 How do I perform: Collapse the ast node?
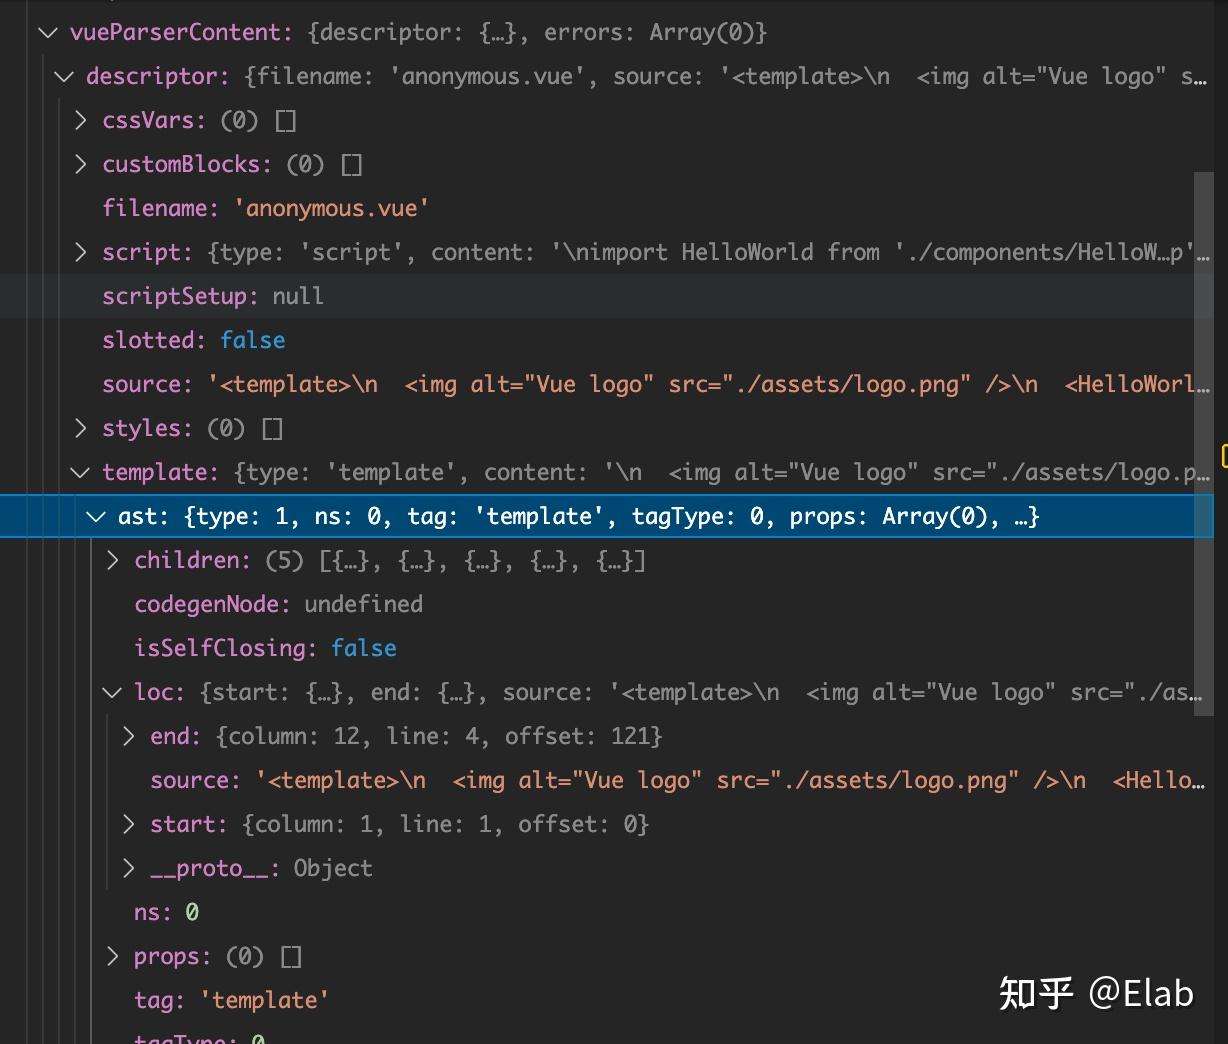[x=96, y=516]
